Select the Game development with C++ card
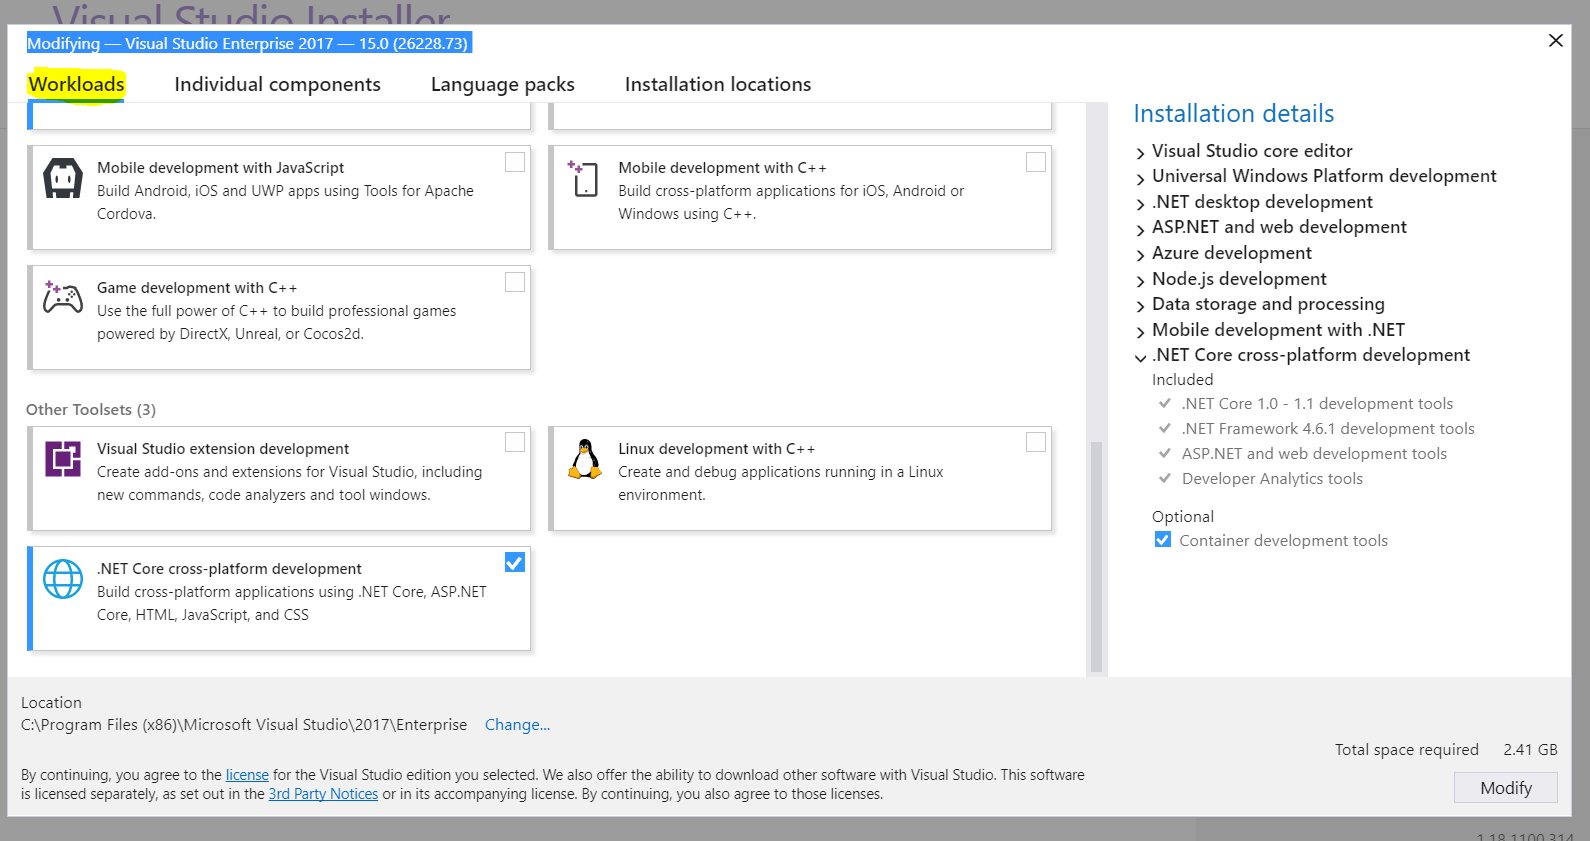The width and height of the screenshot is (1590, 841). click(x=279, y=318)
